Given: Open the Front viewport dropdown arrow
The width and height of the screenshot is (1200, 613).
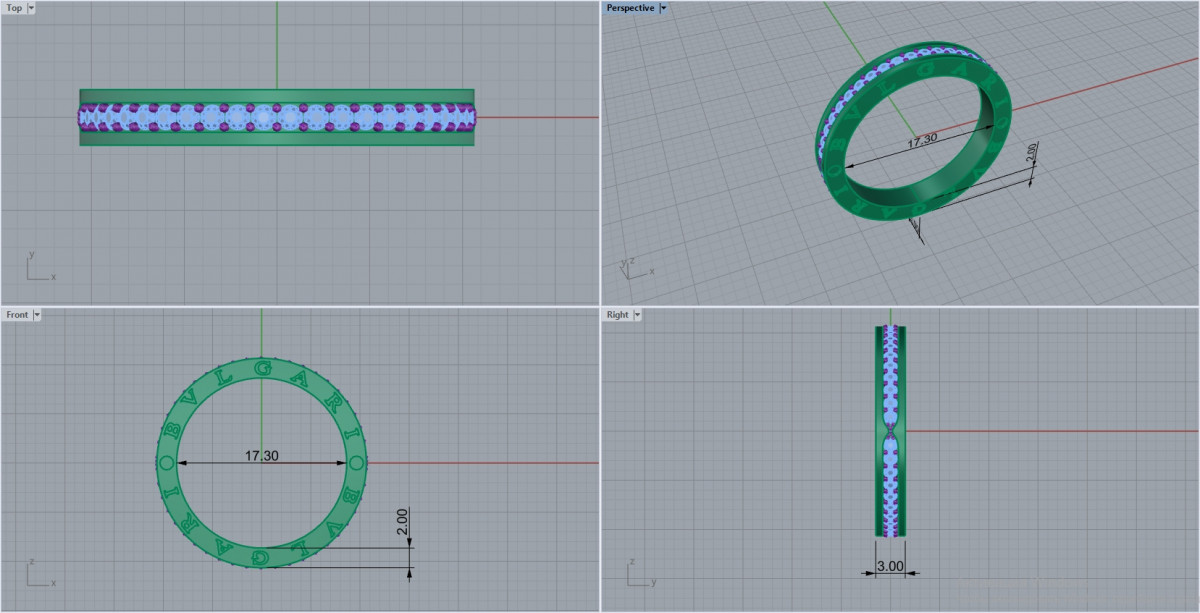Looking at the screenshot, I should tap(37, 315).
